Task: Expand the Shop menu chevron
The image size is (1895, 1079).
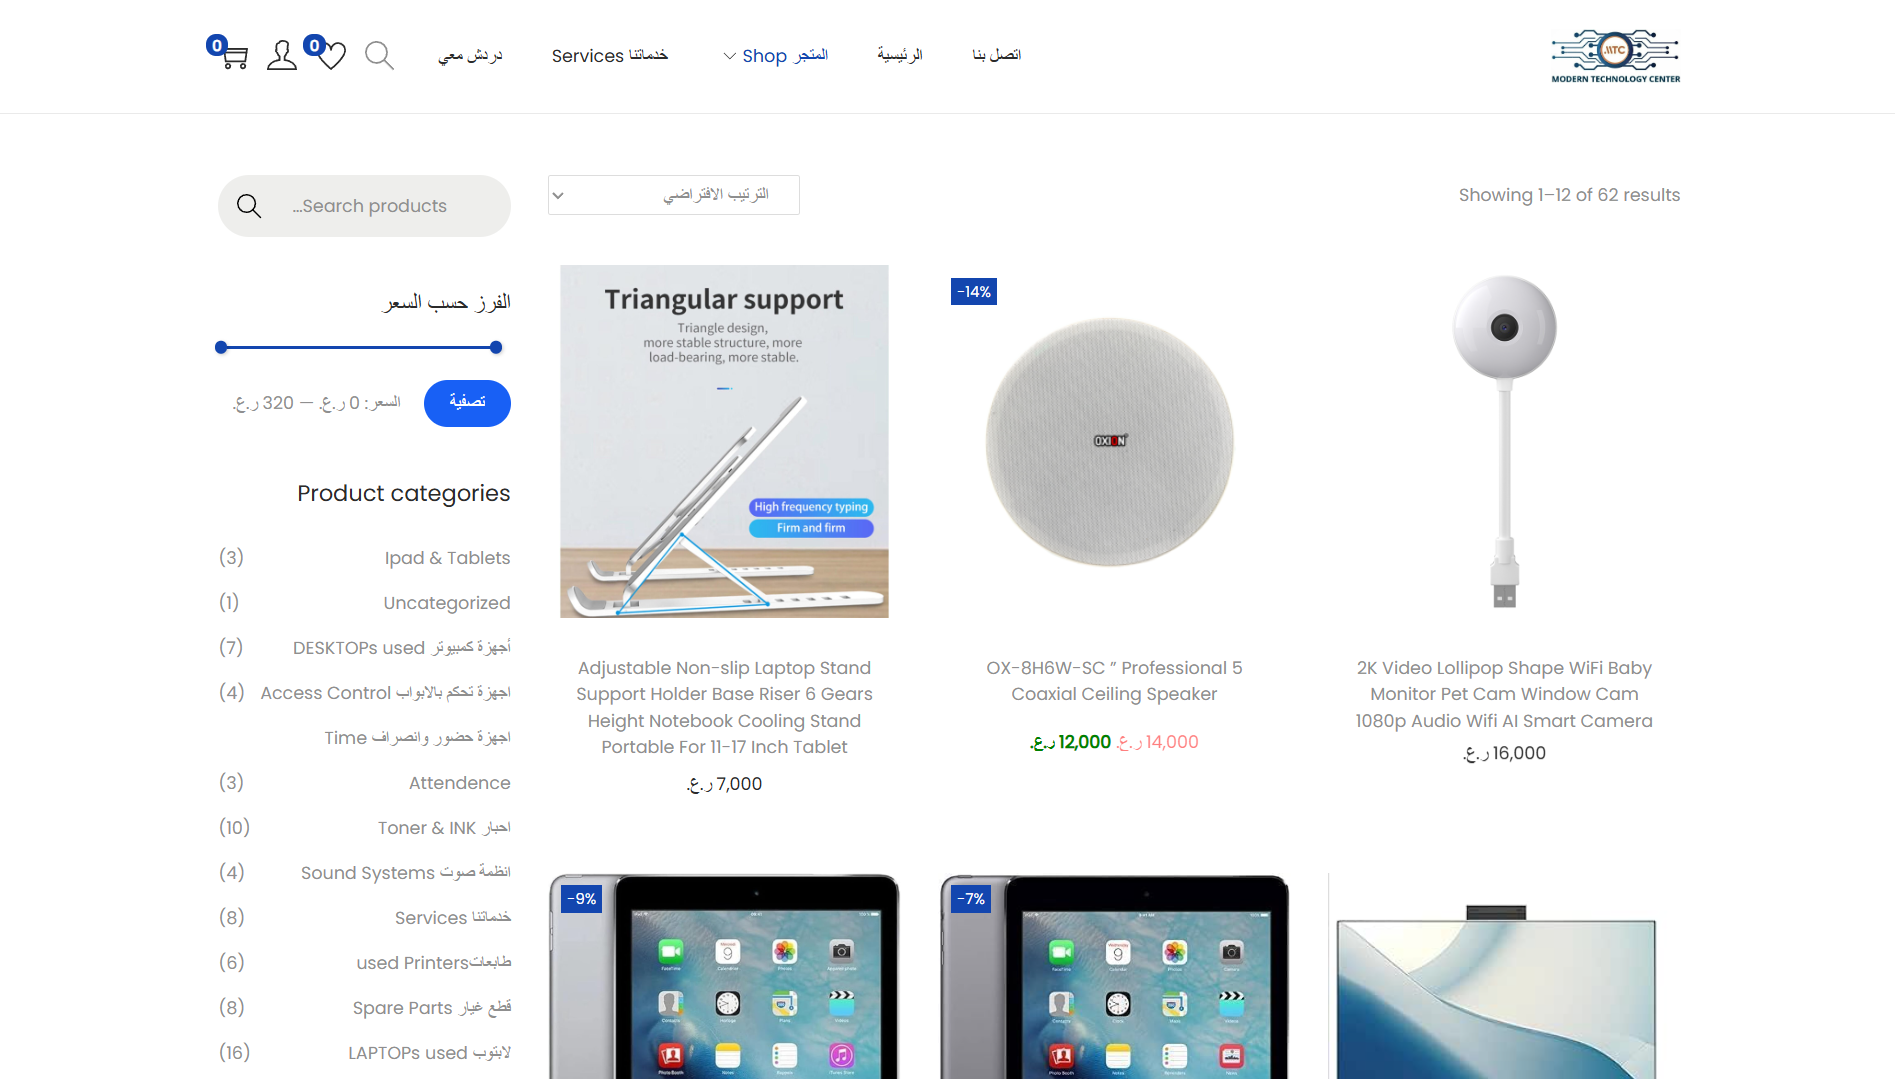Action: coord(730,56)
